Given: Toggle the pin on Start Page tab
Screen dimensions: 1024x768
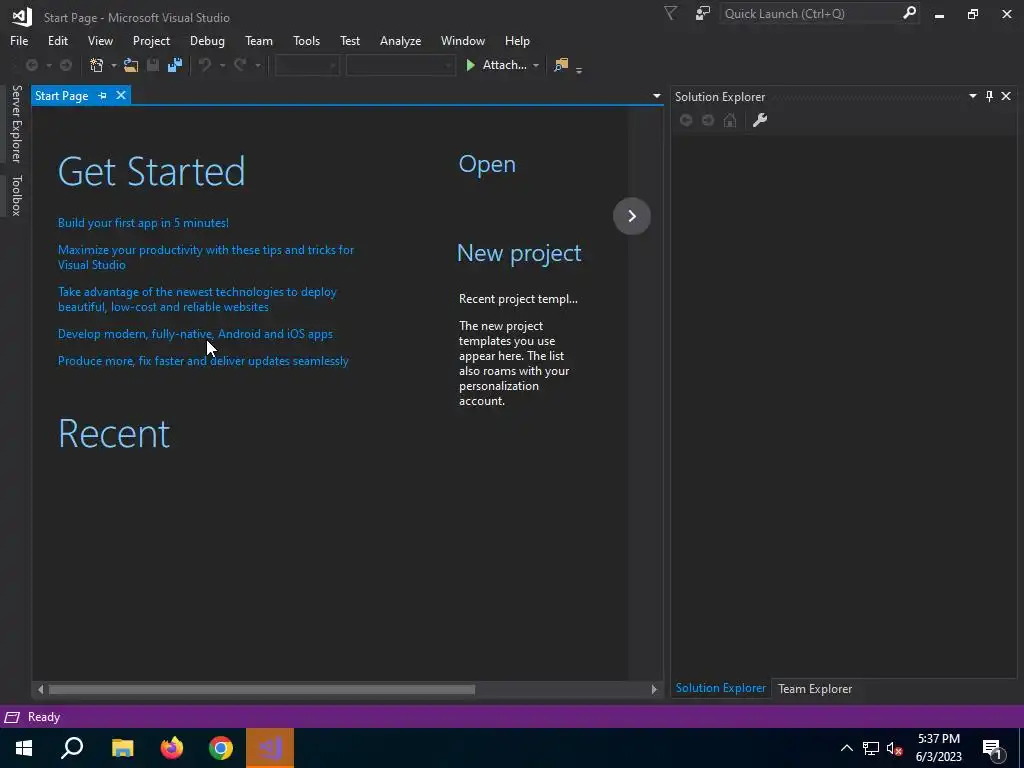Looking at the screenshot, I should [x=102, y=95].
